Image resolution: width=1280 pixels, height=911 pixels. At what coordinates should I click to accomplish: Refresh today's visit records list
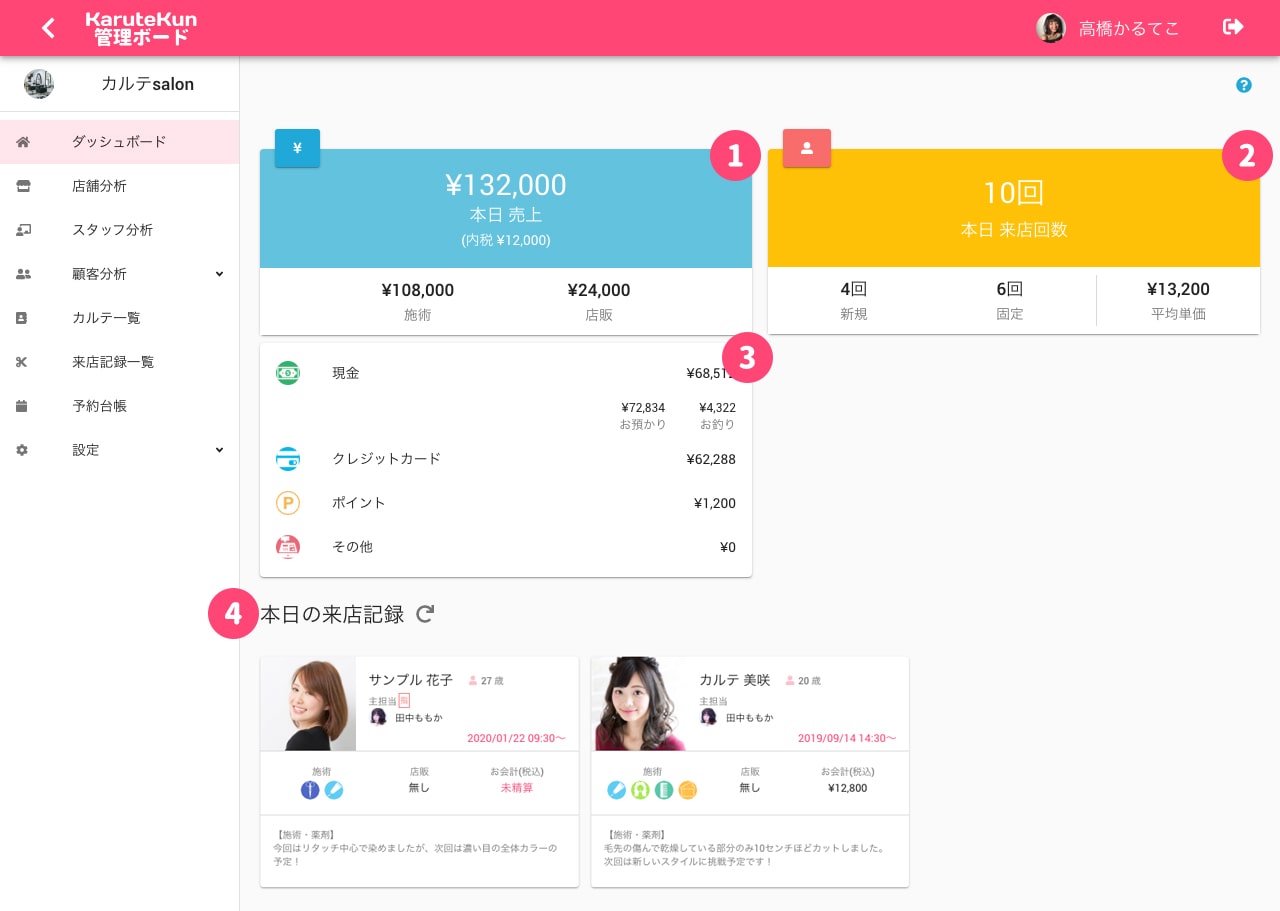click(425, 614)
